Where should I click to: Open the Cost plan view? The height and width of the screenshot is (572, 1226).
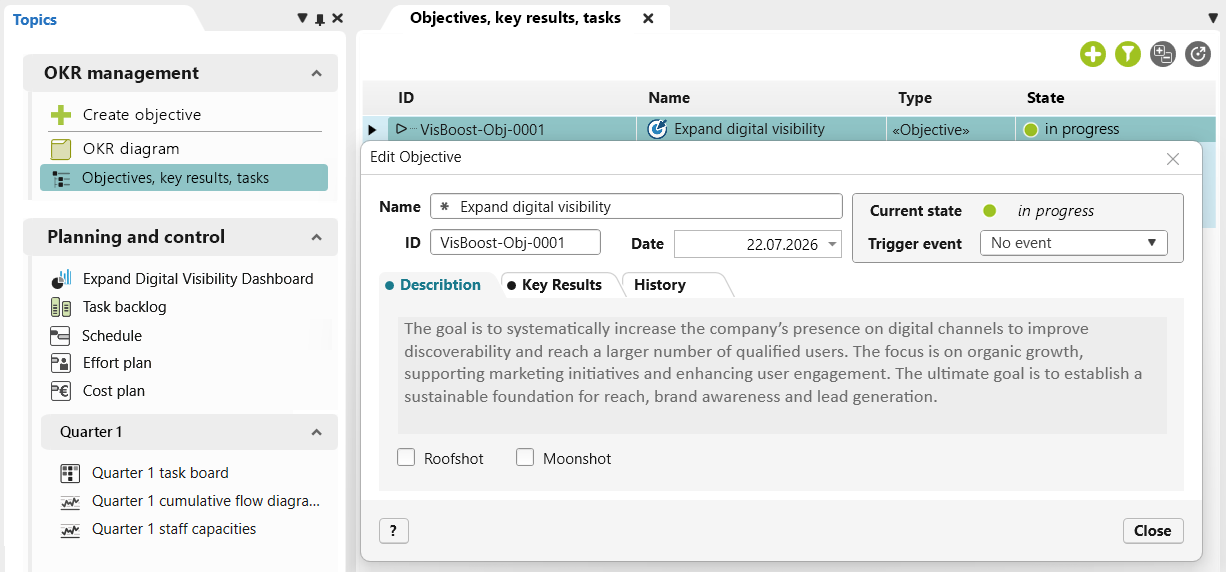point(114,391)
